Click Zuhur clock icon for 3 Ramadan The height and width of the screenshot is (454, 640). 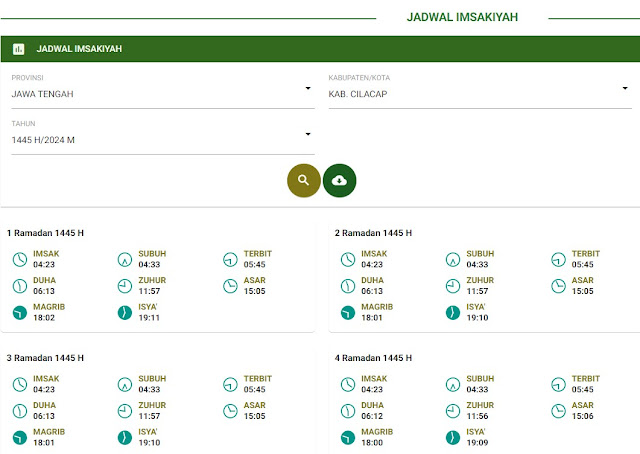tap(125, 411)
